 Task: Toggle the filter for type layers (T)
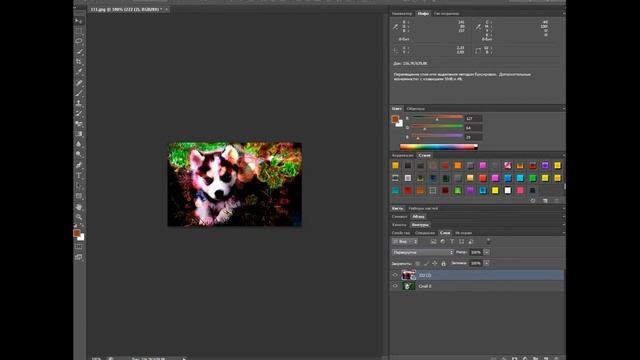452,242
